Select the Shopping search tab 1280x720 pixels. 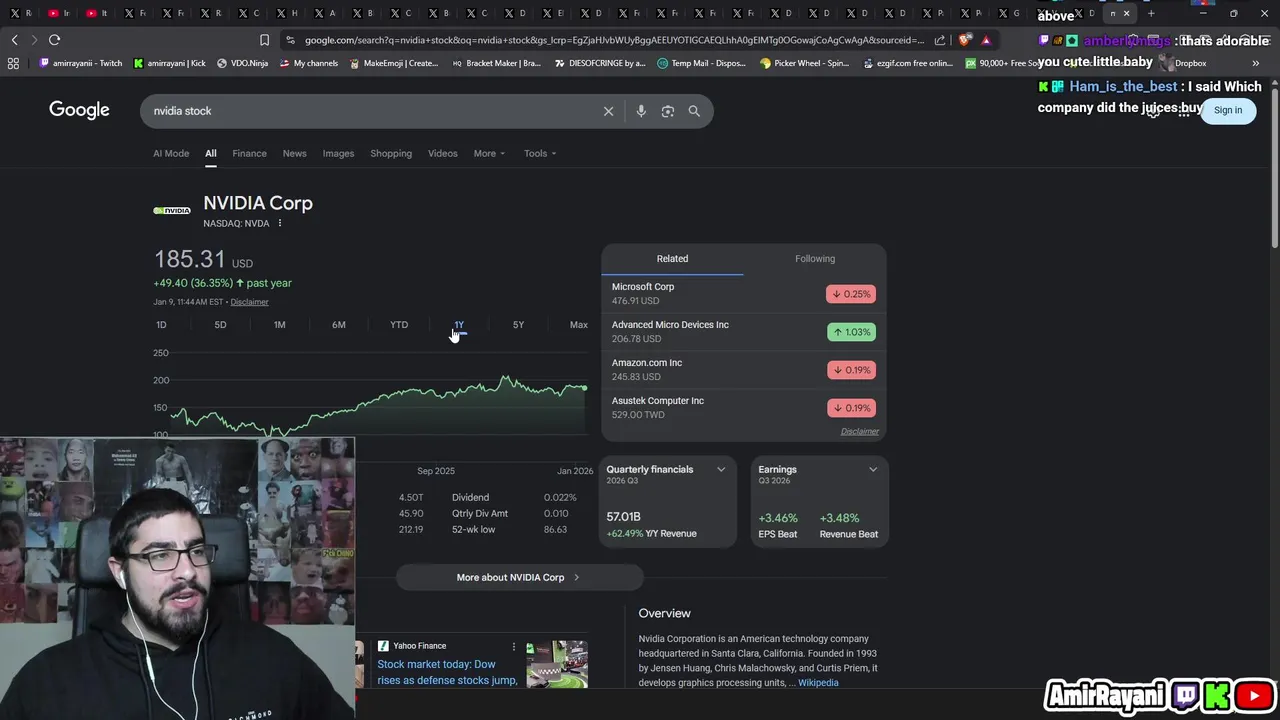coord(391,153)
